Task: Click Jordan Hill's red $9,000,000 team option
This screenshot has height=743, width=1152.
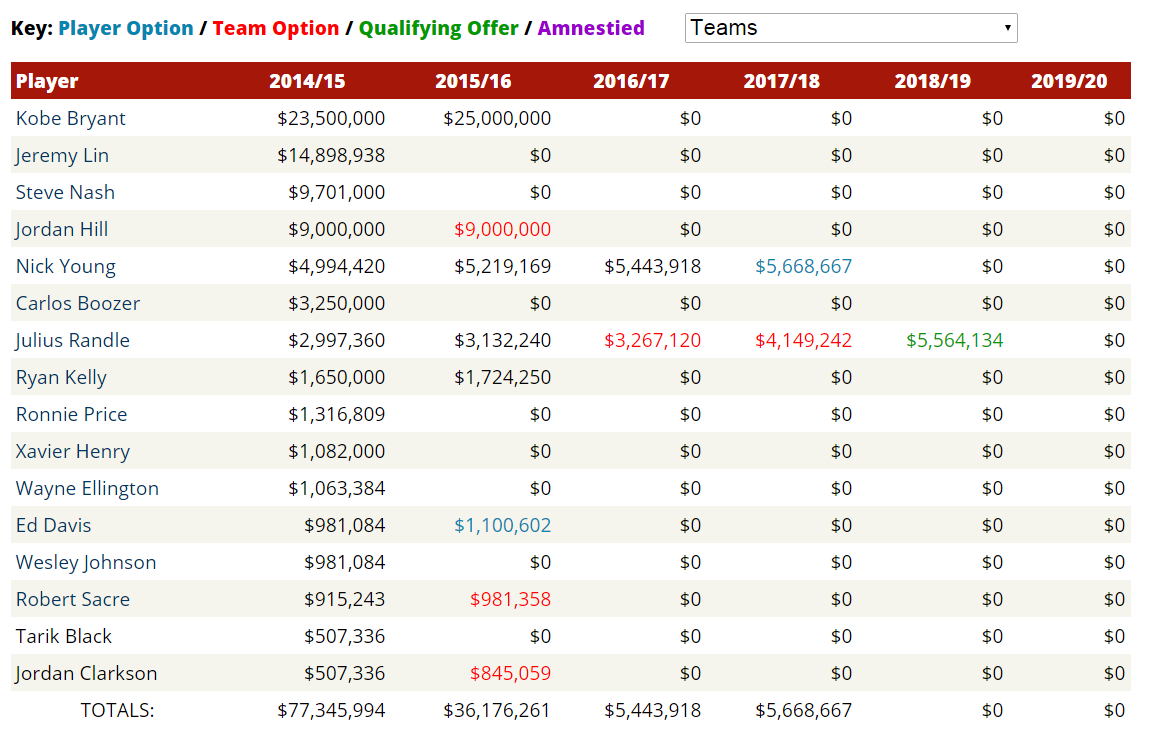Action: (x=502, y=229)
